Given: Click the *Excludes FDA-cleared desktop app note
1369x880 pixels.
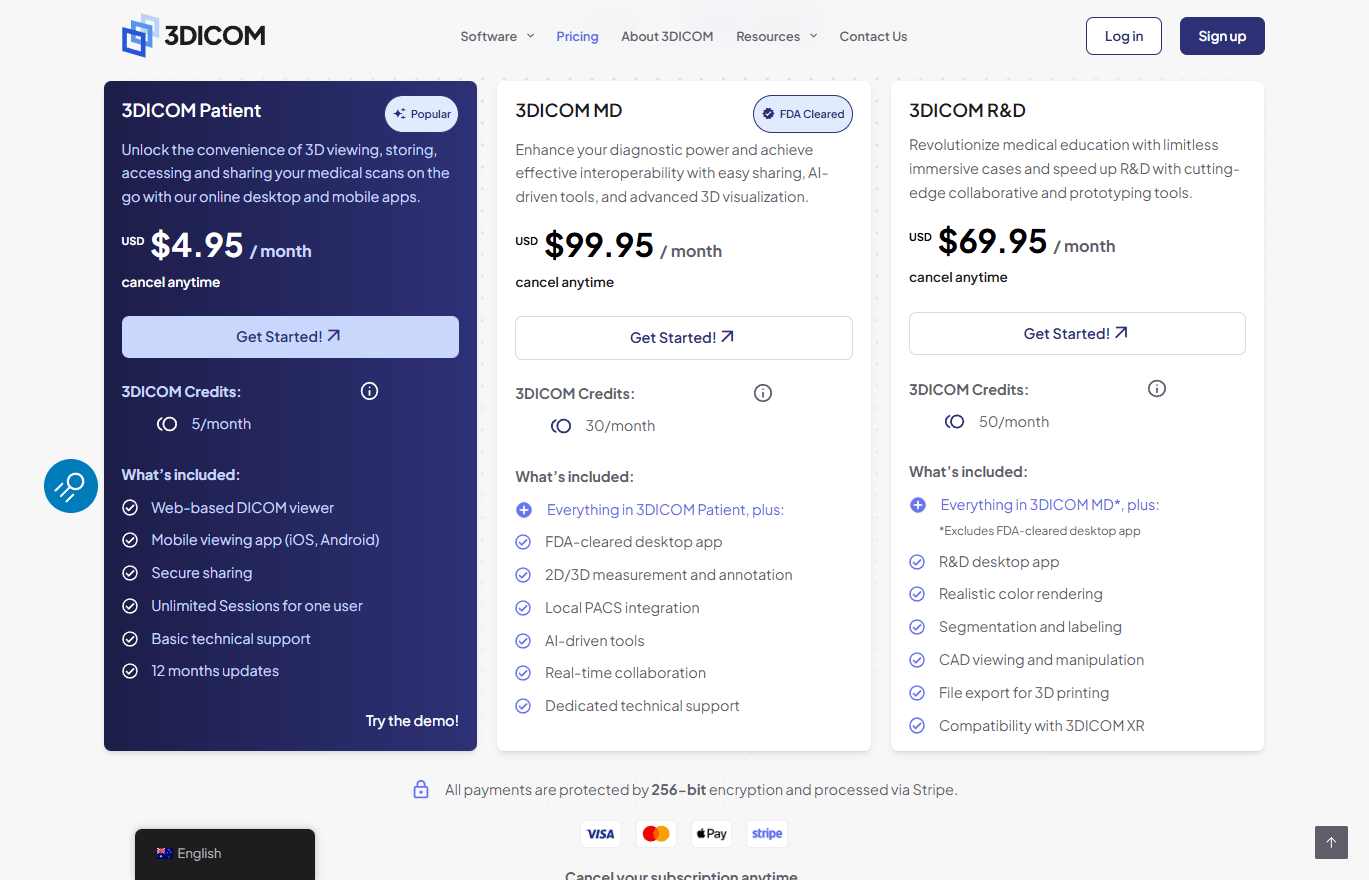Looking at the screenshot, I should [1040, 531].
